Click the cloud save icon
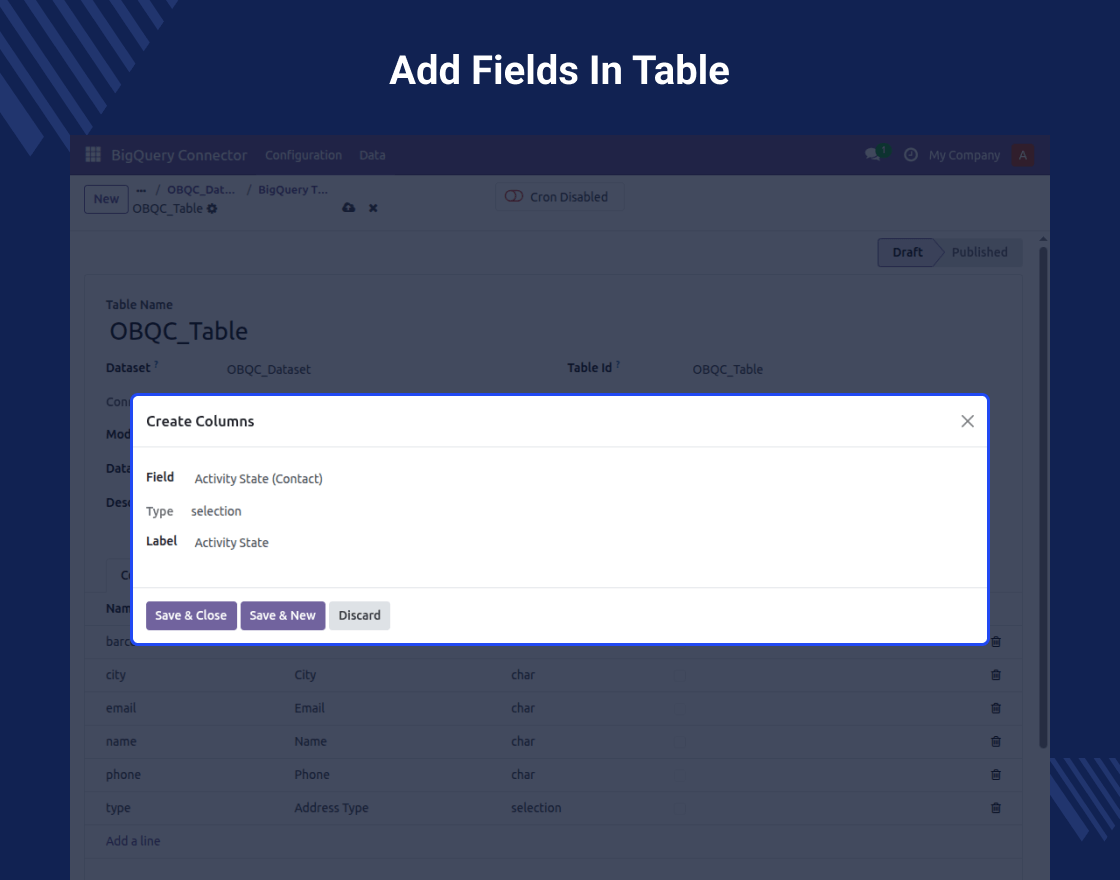The height and width of the screenshot is (880, 1120). [349, 208]
